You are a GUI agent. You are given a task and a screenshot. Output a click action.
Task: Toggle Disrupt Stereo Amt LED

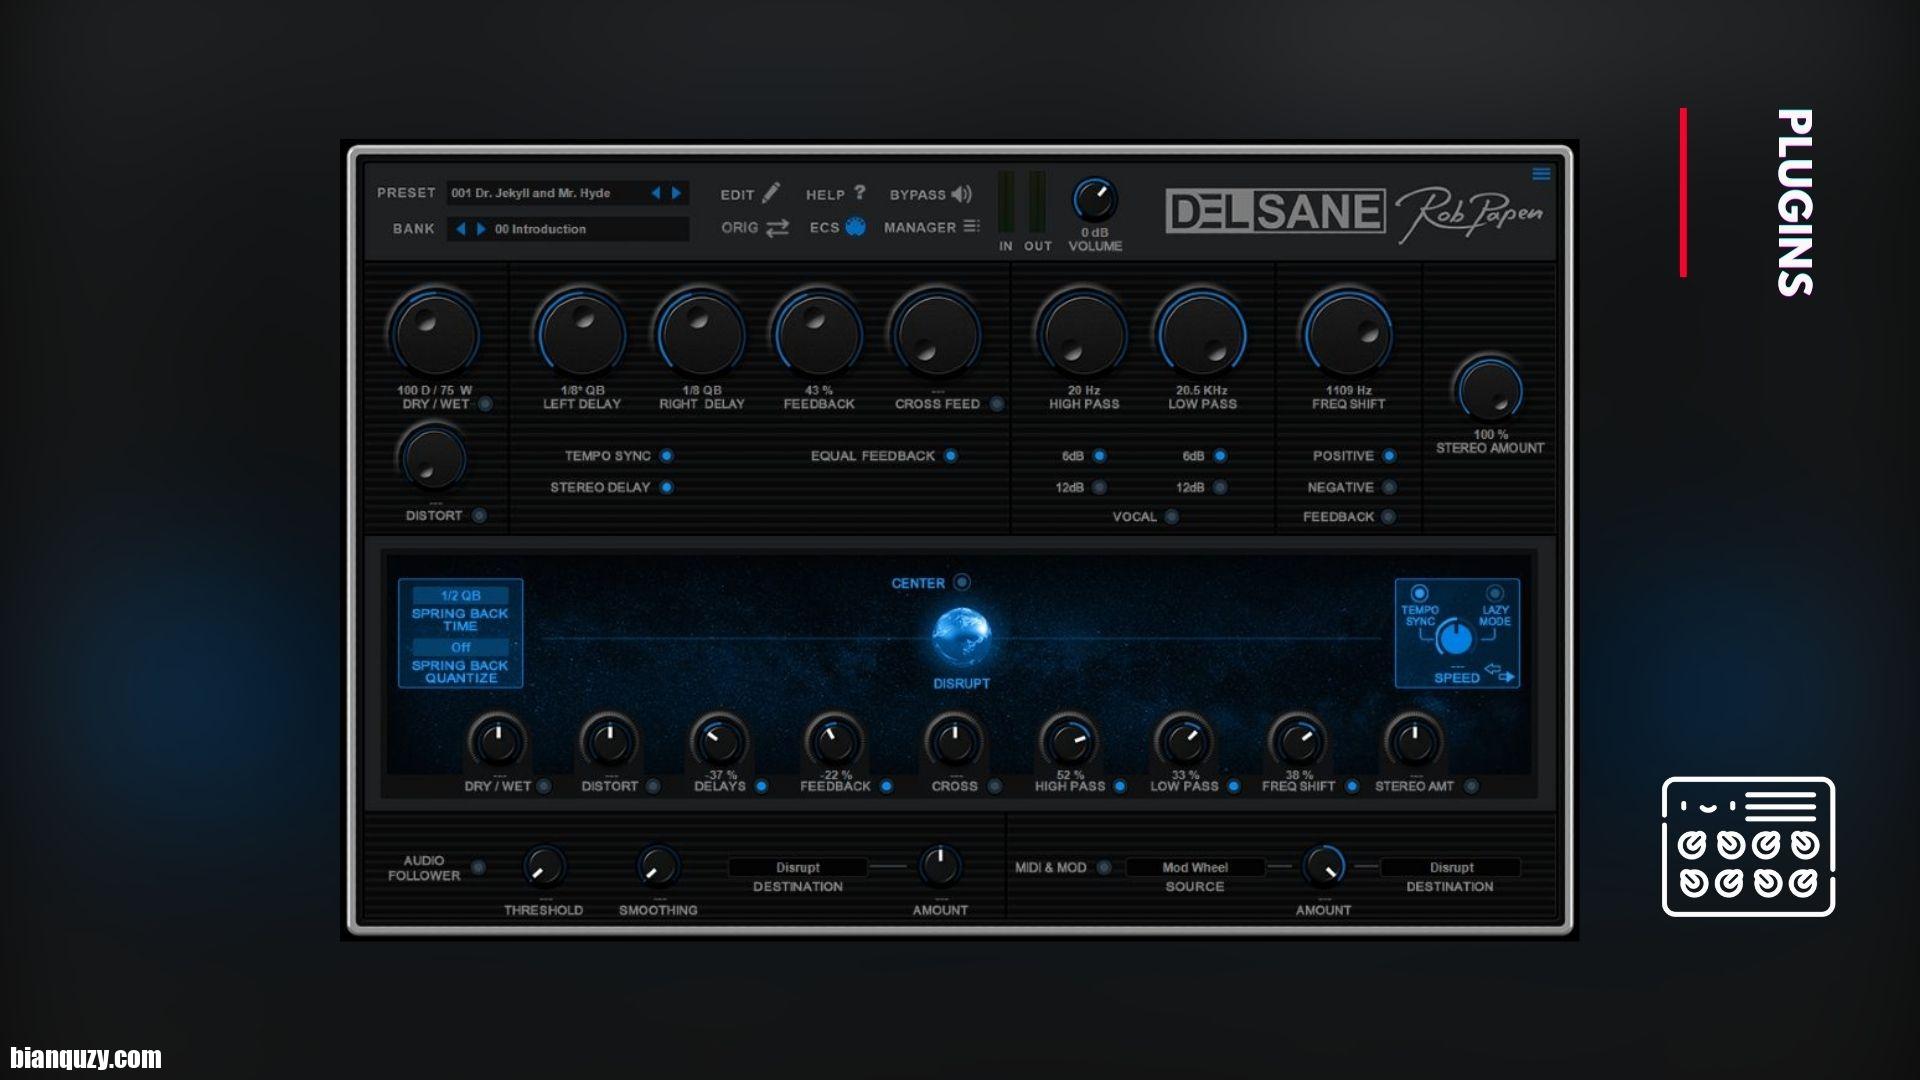pos(1471,787)
